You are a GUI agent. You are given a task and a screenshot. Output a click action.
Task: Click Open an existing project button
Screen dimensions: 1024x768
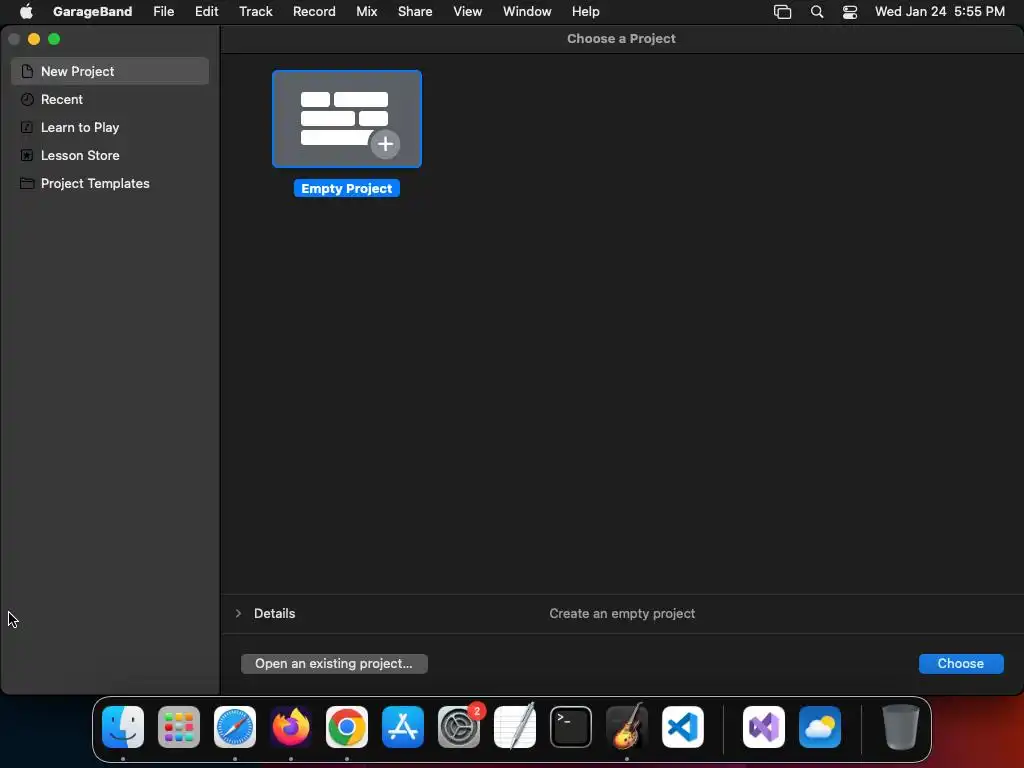point(334,664)
